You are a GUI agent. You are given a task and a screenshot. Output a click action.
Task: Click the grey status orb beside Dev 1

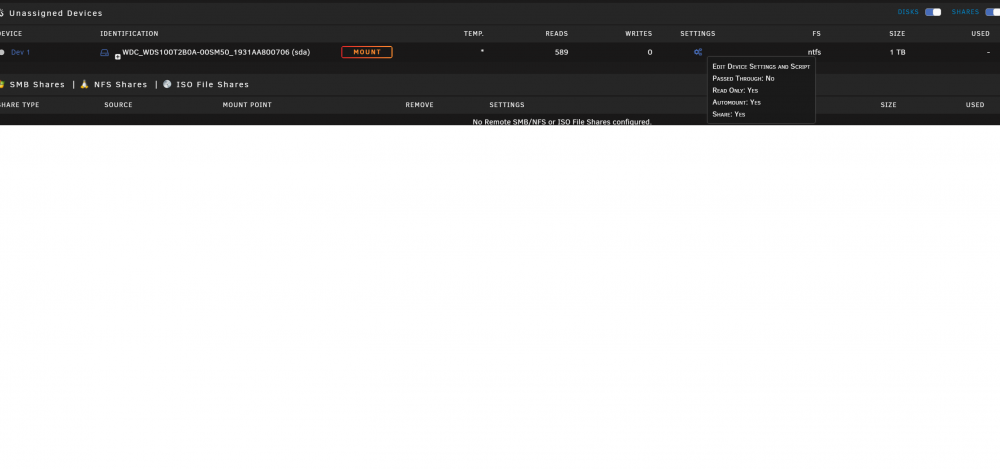tap(2, 52)
